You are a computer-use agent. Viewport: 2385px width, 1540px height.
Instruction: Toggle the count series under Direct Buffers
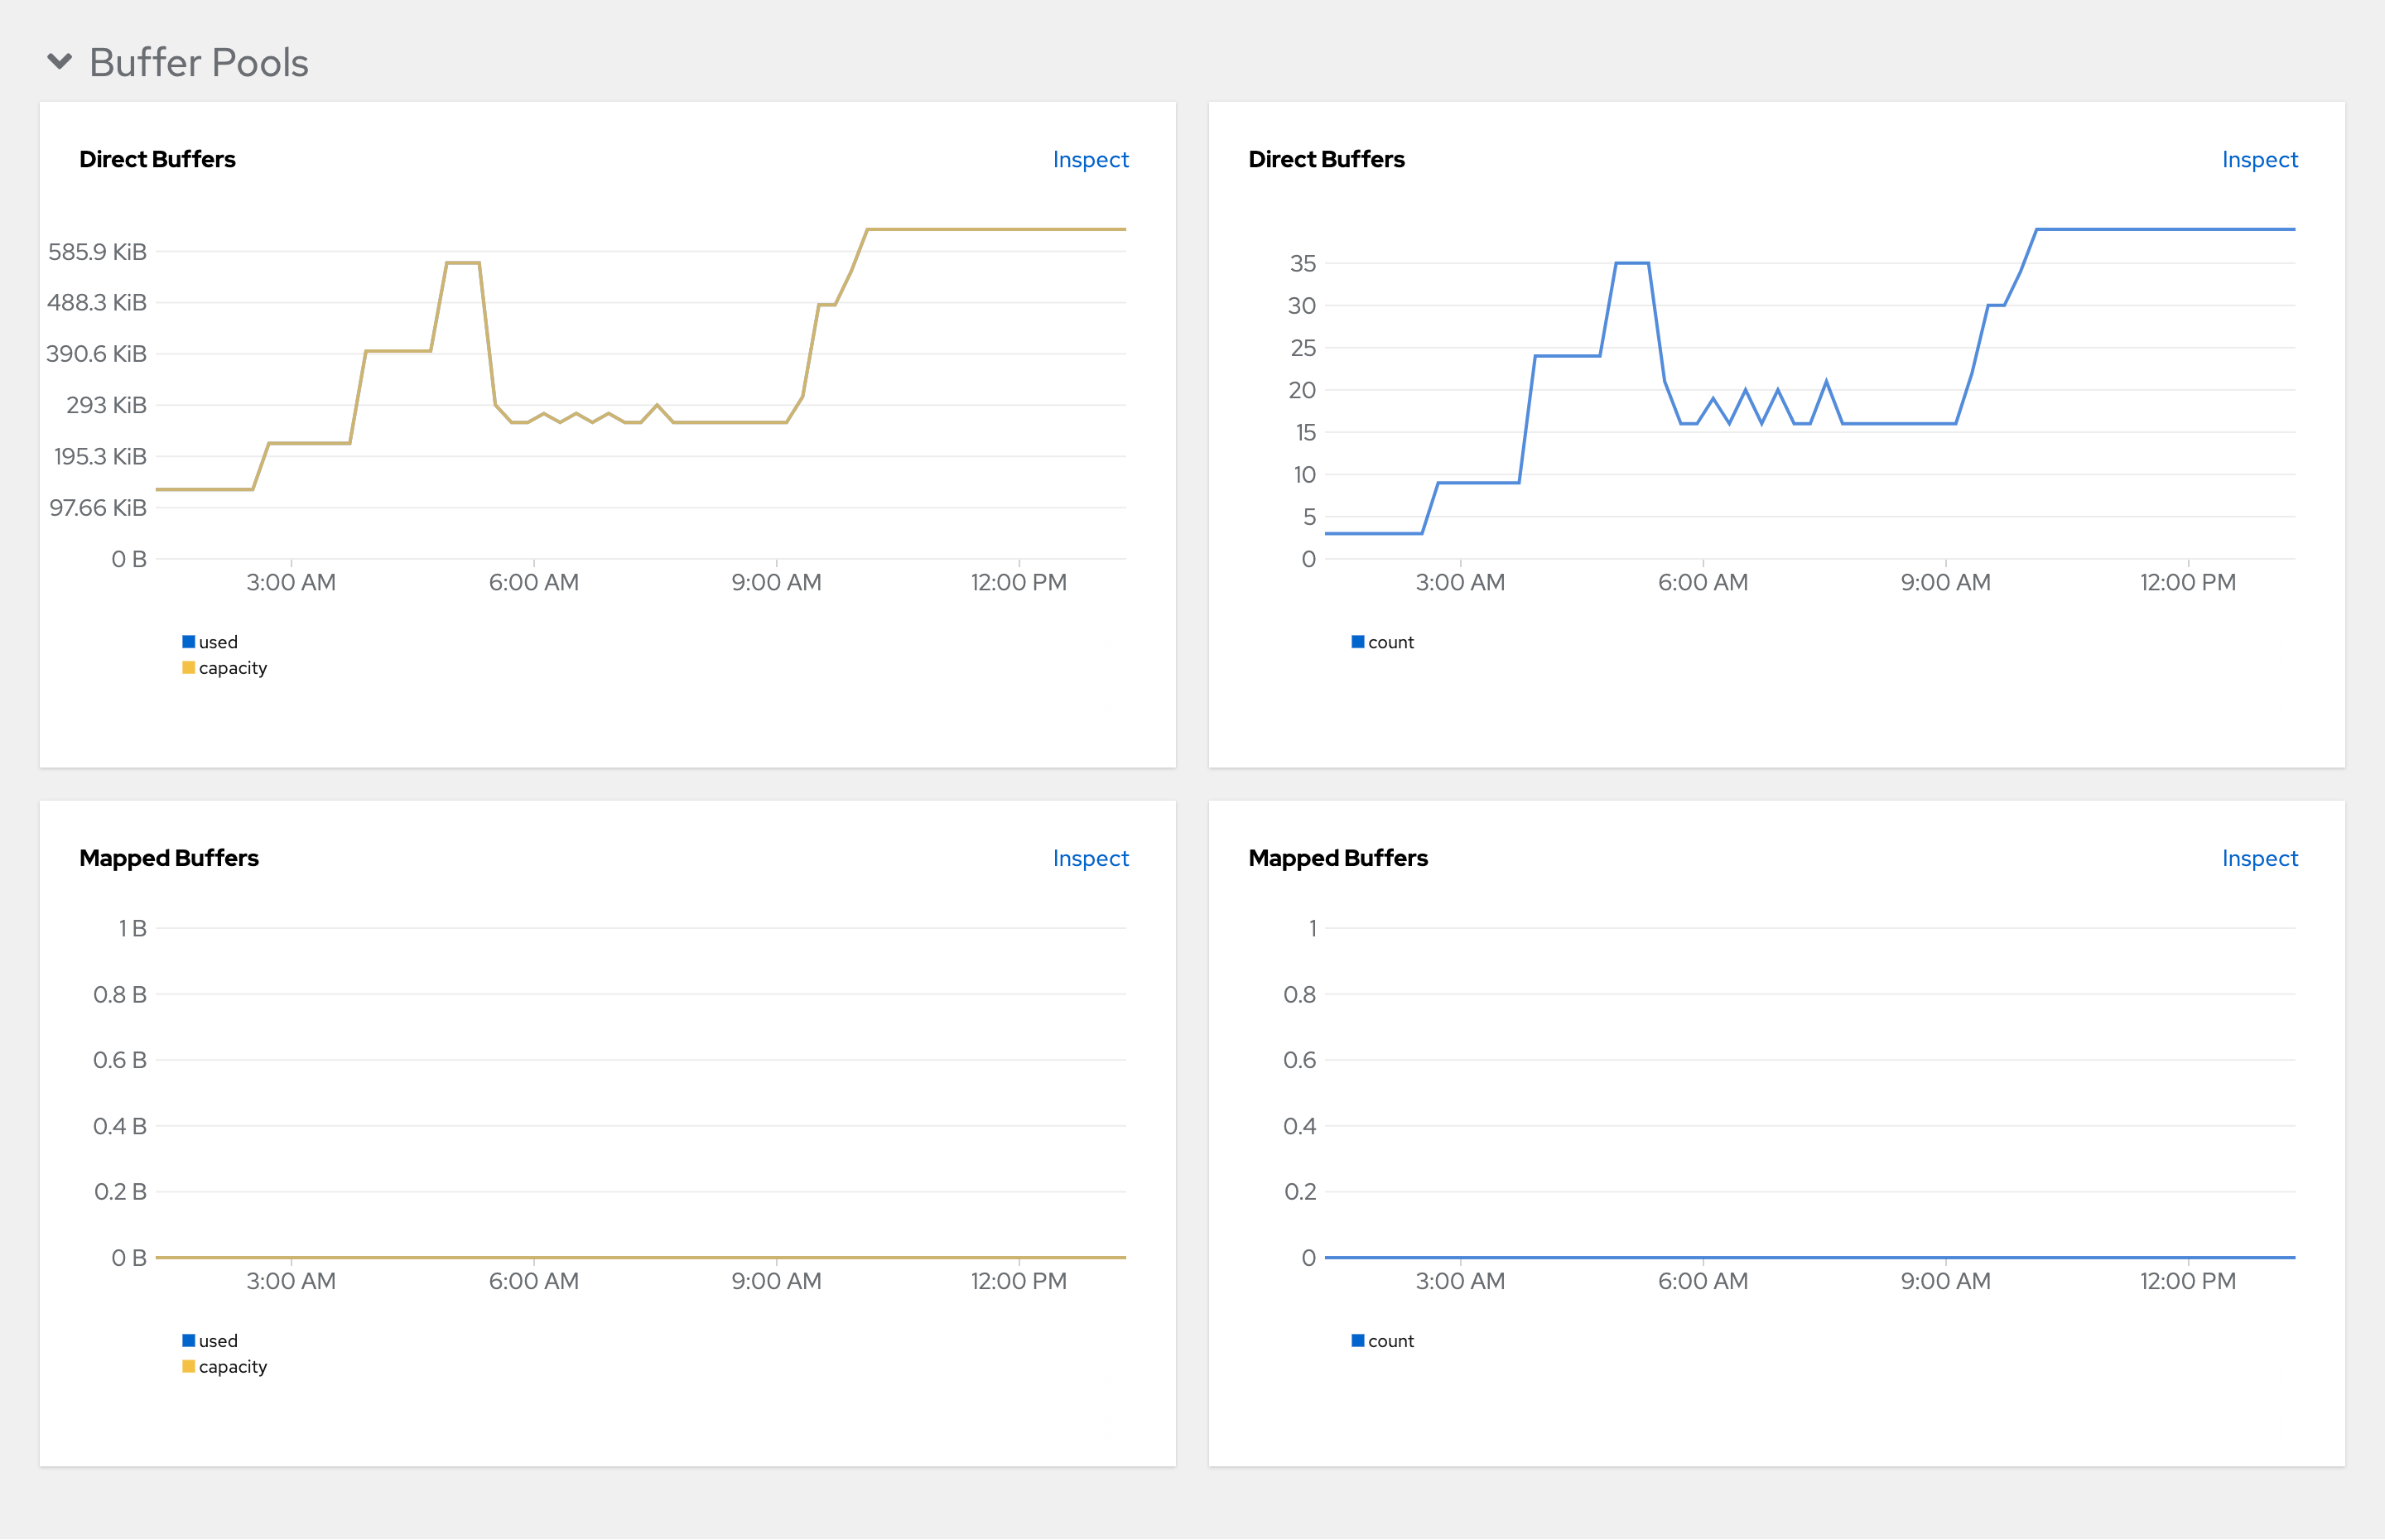1384,641
